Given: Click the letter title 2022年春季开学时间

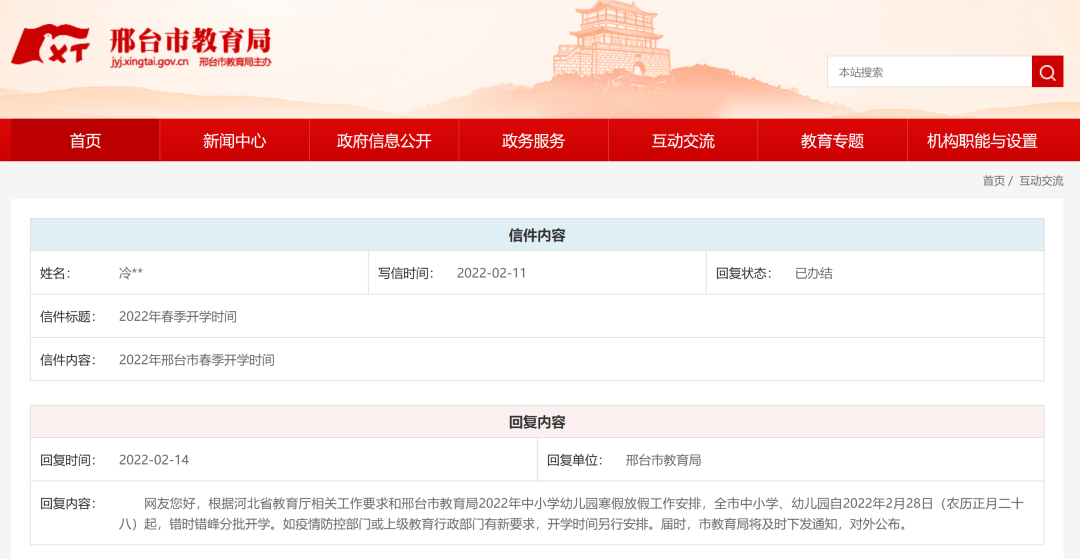Looking at the screenshot, I should click(178, 316).
